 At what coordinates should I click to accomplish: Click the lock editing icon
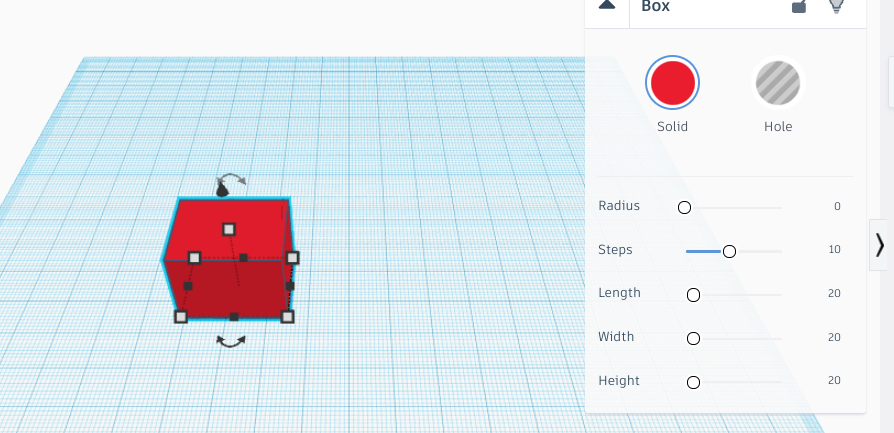coord(799,6)
